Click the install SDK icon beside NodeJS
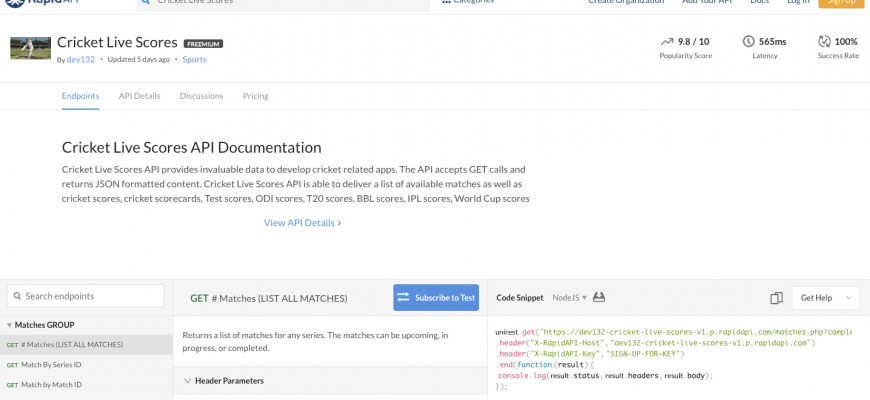Image resolution: width=870 pixels, height=400 pixels. click(x=600, y=298)
